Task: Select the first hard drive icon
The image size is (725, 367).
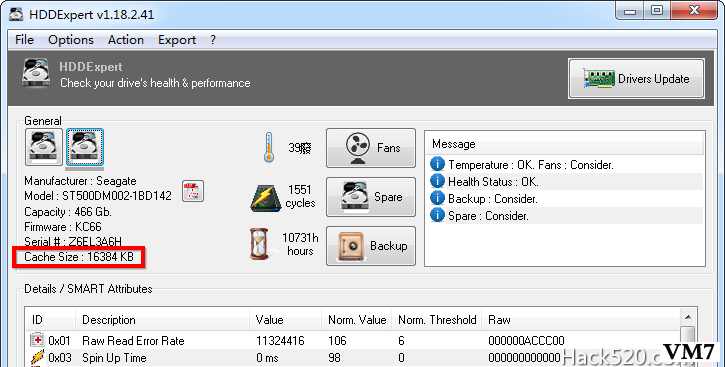Action: 44,147
